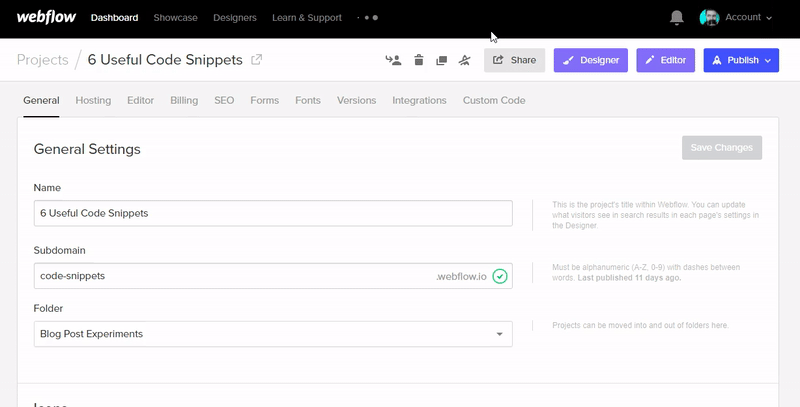Click the user avatar picture

pos(709,17)
